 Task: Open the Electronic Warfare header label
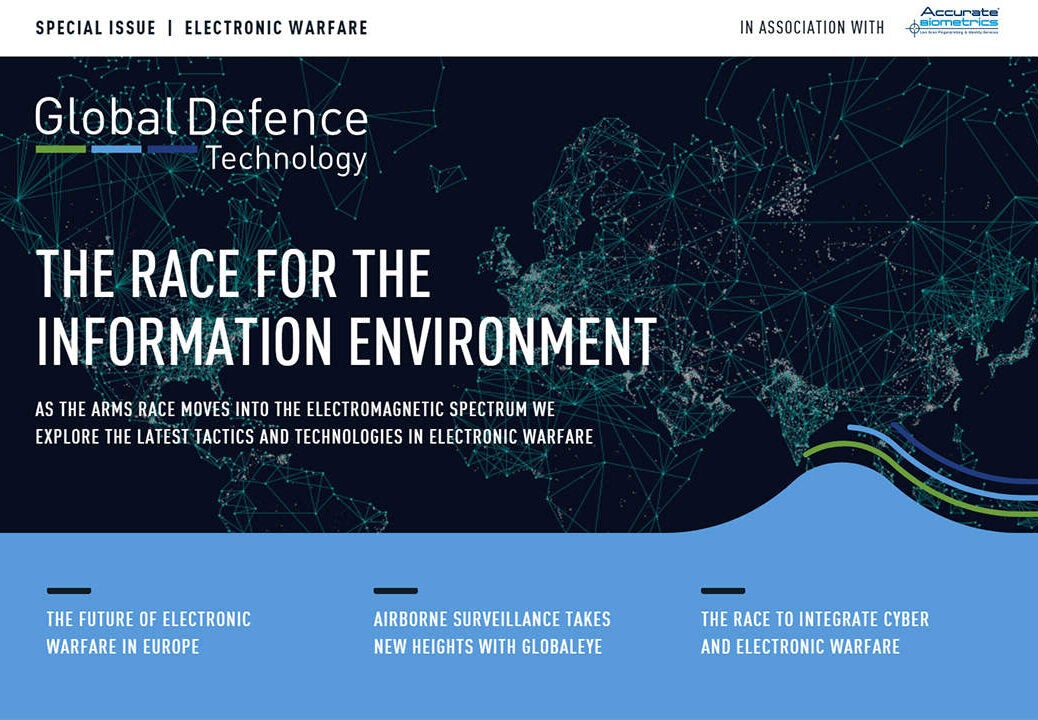point(276,28)
